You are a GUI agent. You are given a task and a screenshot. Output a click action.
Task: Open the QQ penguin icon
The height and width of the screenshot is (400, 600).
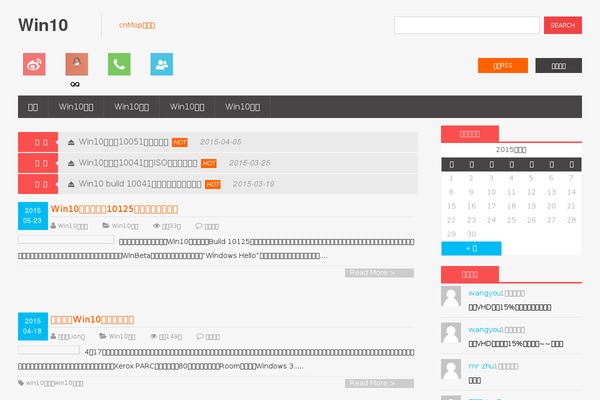77,64
